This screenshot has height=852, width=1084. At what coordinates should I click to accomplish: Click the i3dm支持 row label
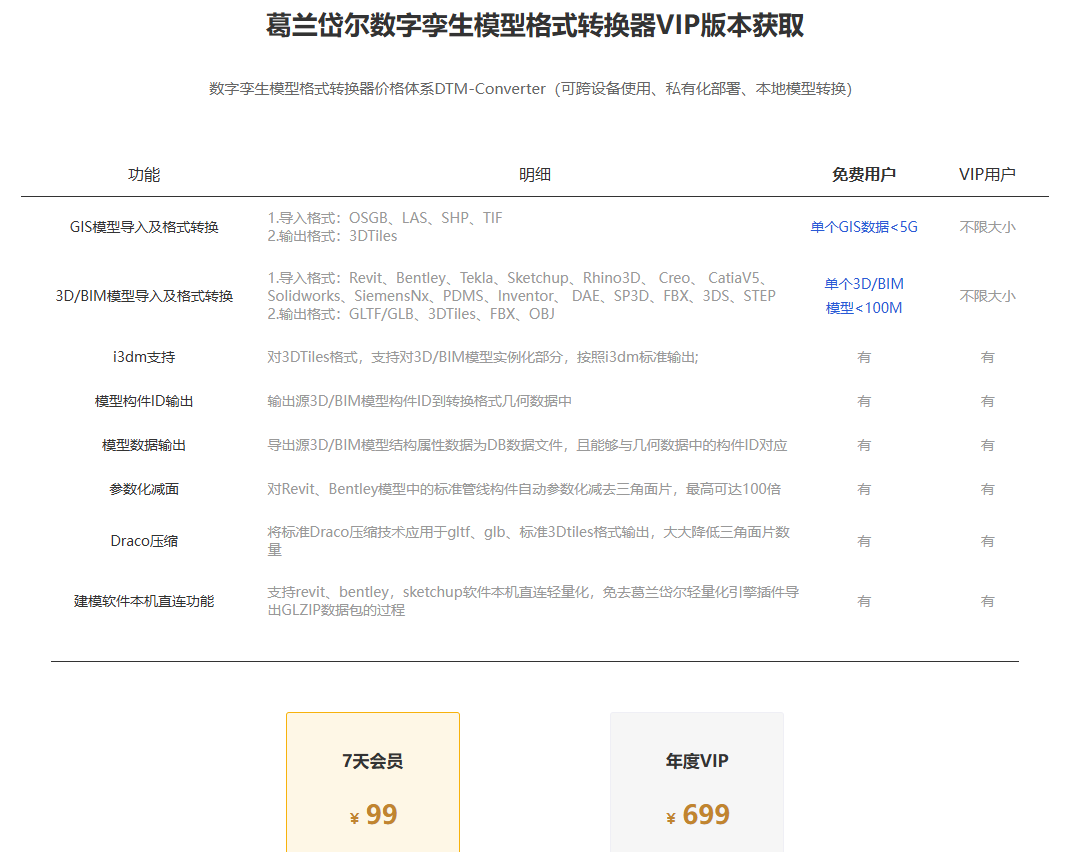(144, 357)
